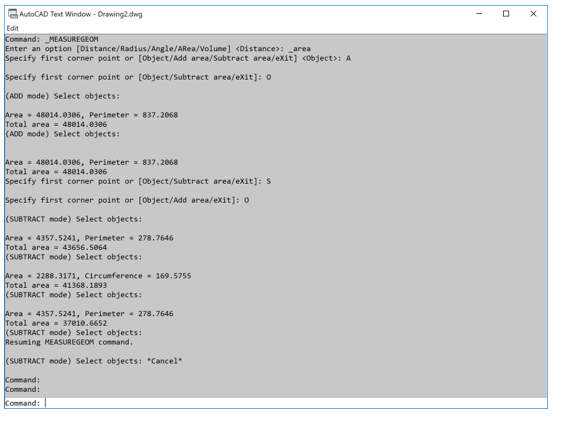Click the _MEASUREGEOM command history line
Image resolution: width=562 pixels, height=421 pixels.
(x=52, y=39)
